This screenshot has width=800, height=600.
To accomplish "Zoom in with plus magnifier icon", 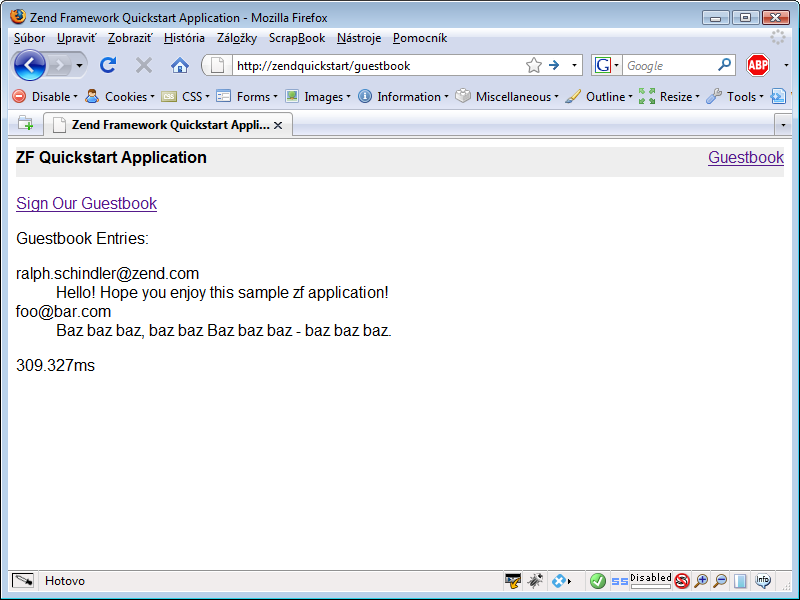I will 702,581.
